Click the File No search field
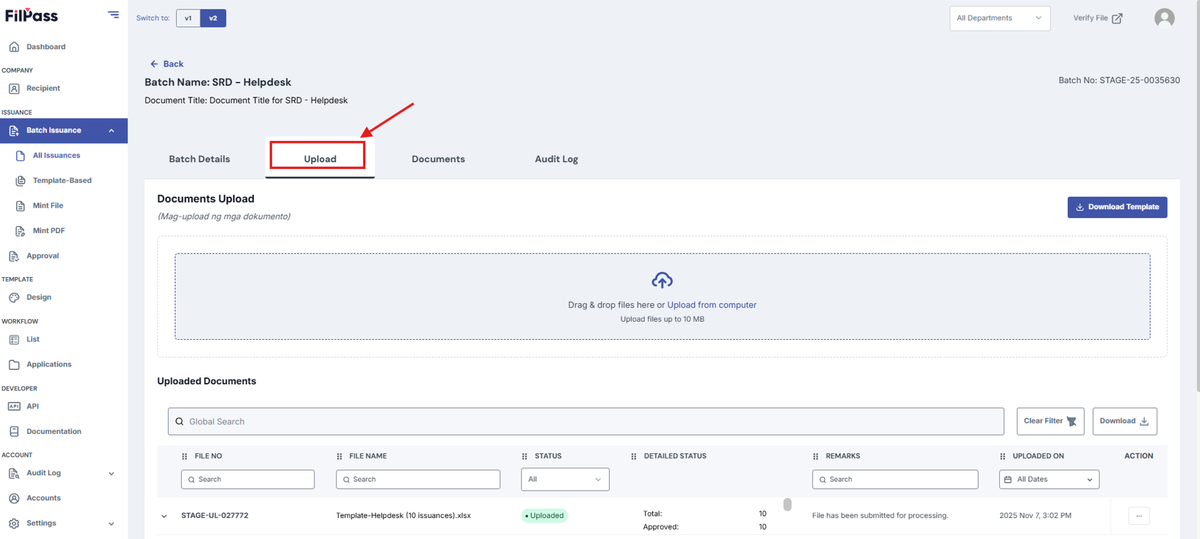The height and width of the screenshot is (539, 1200). pos(247,479)
